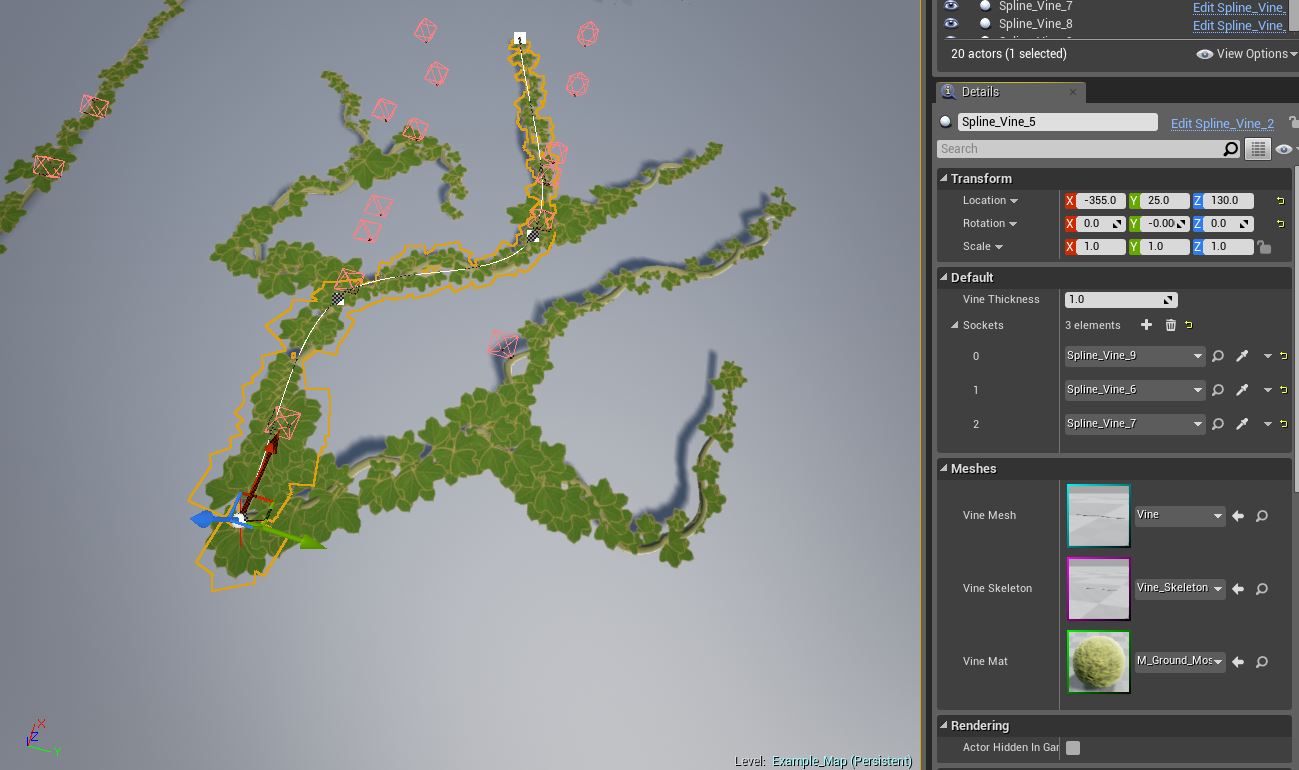Image resolution: width=1299 pixels, height=770 pixels.
Task: Use eyedropper picker for socket 1
Action: click(x=1242, y=390)
